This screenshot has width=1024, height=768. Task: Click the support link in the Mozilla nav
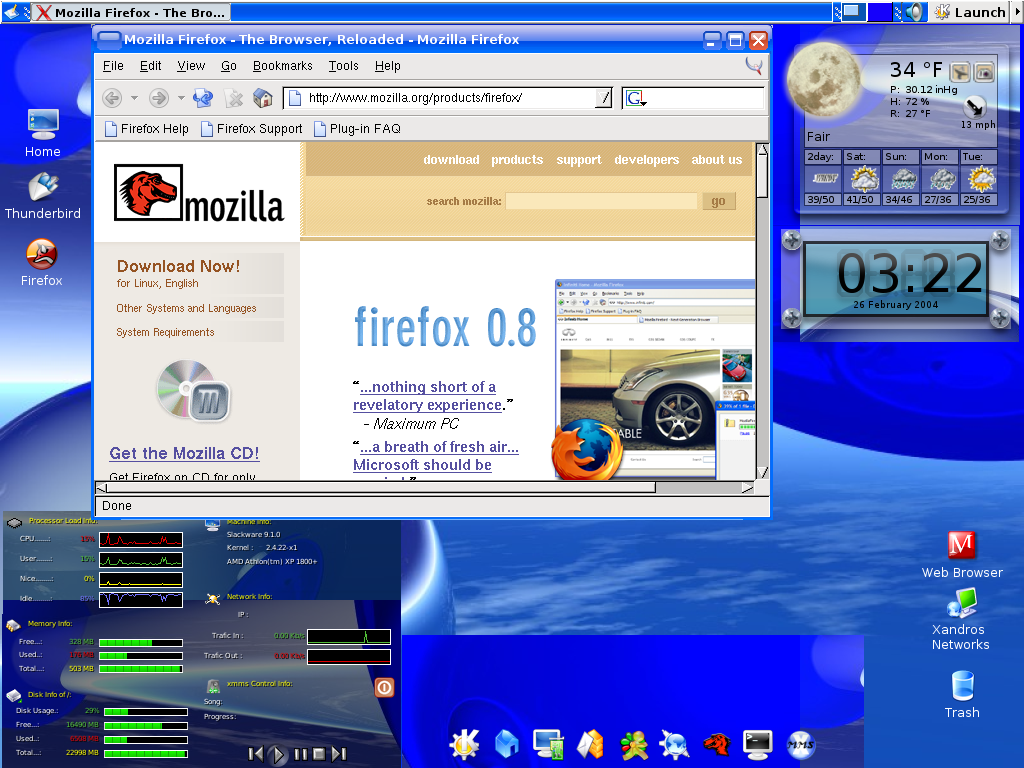(x=579, y=159)
